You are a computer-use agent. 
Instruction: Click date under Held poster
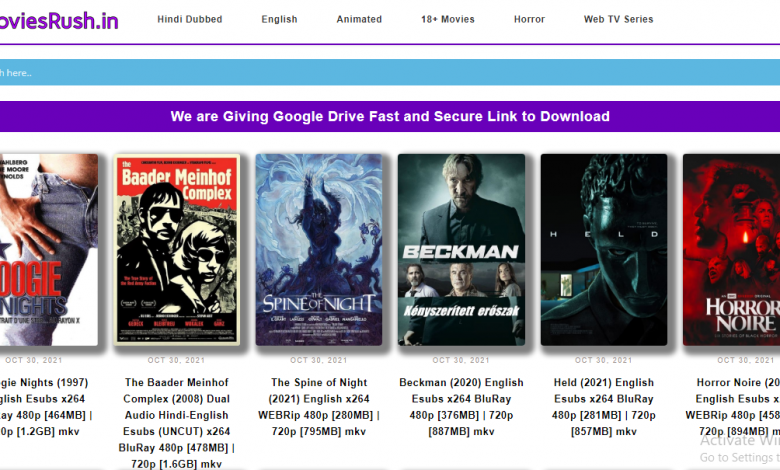[604, 360]
